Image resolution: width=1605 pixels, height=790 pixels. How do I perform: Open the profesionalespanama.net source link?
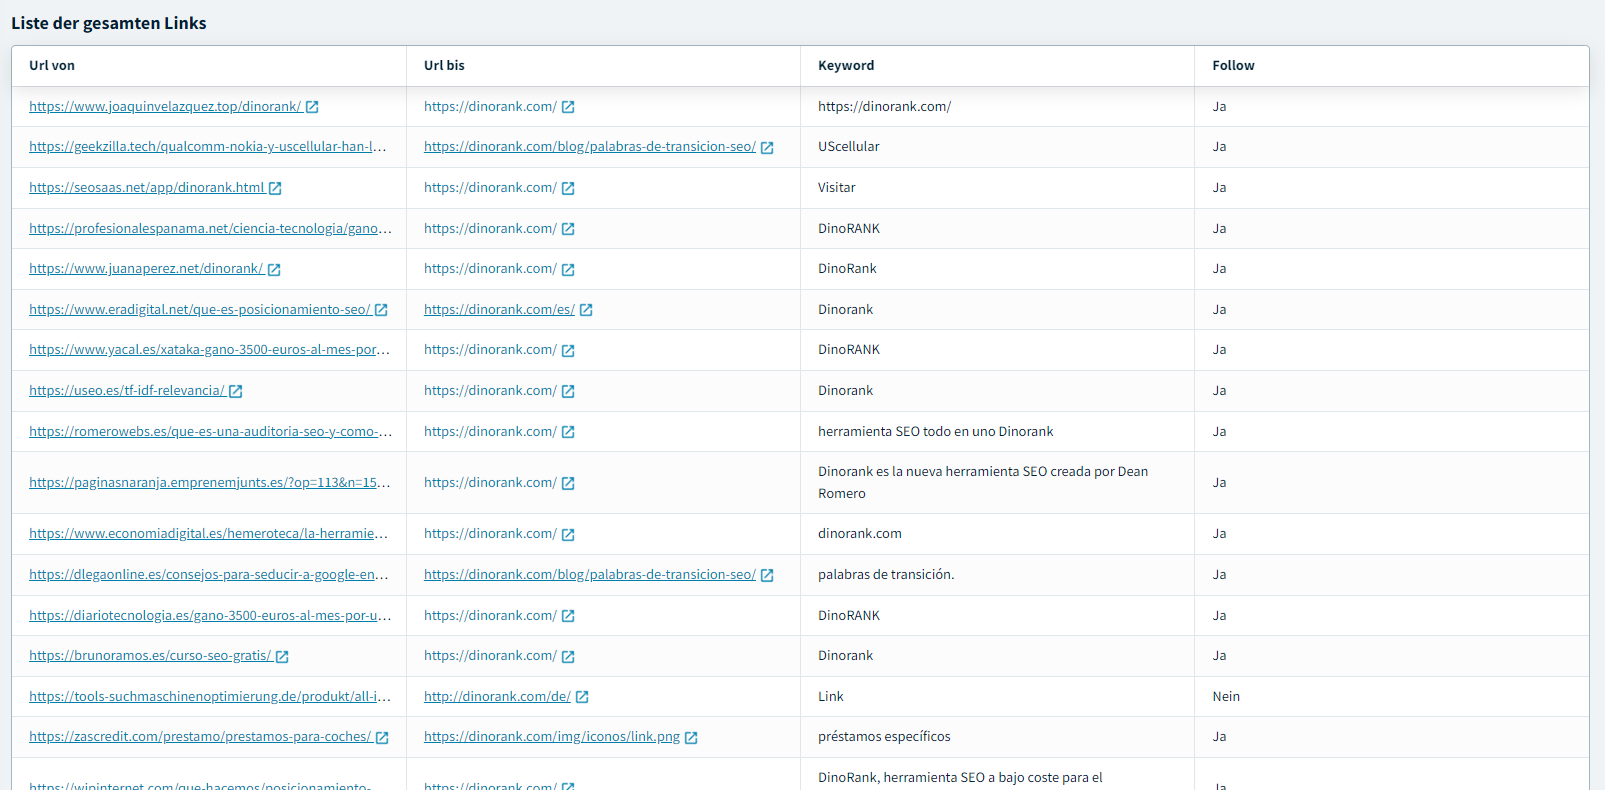click(x=210, y=229)
